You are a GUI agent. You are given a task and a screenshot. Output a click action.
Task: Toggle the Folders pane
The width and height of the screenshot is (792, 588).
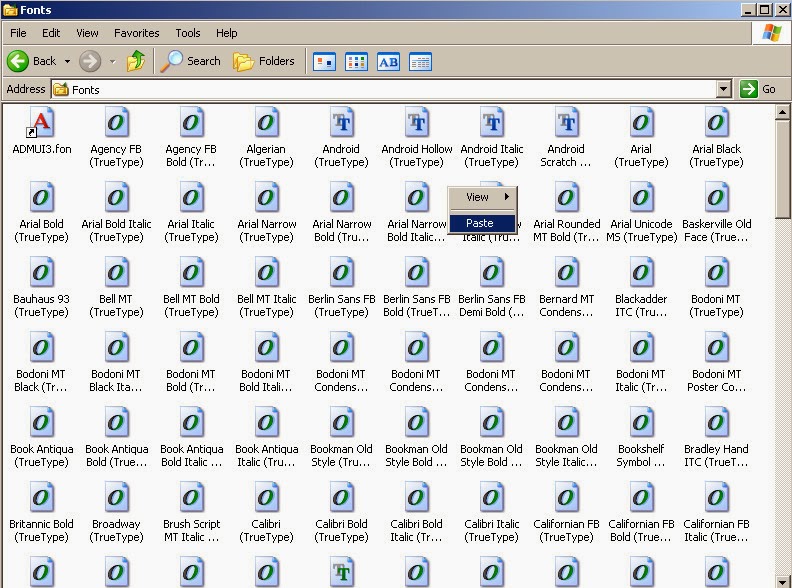tap(264, 61)
